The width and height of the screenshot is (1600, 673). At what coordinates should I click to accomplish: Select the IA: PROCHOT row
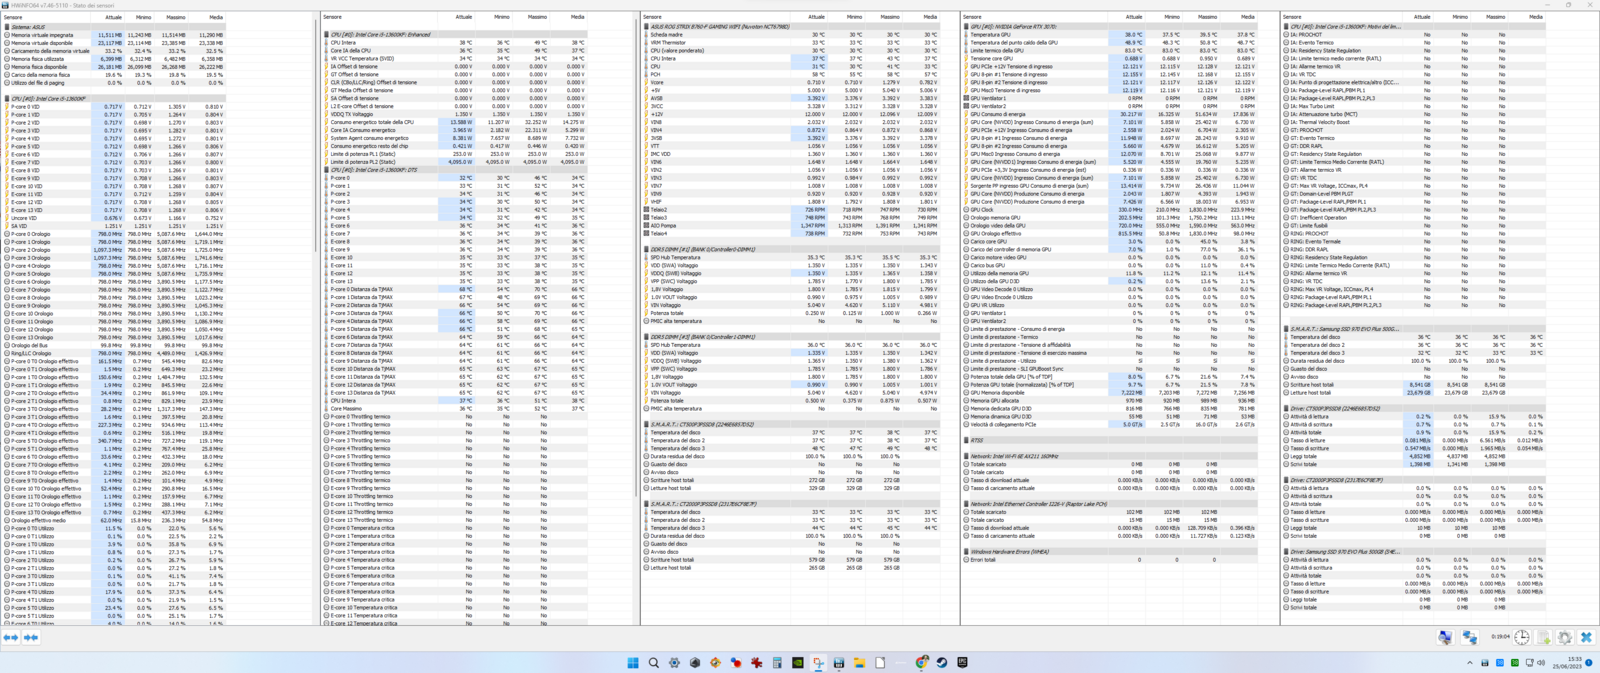pyautogui.click(x=1415, y=35)
